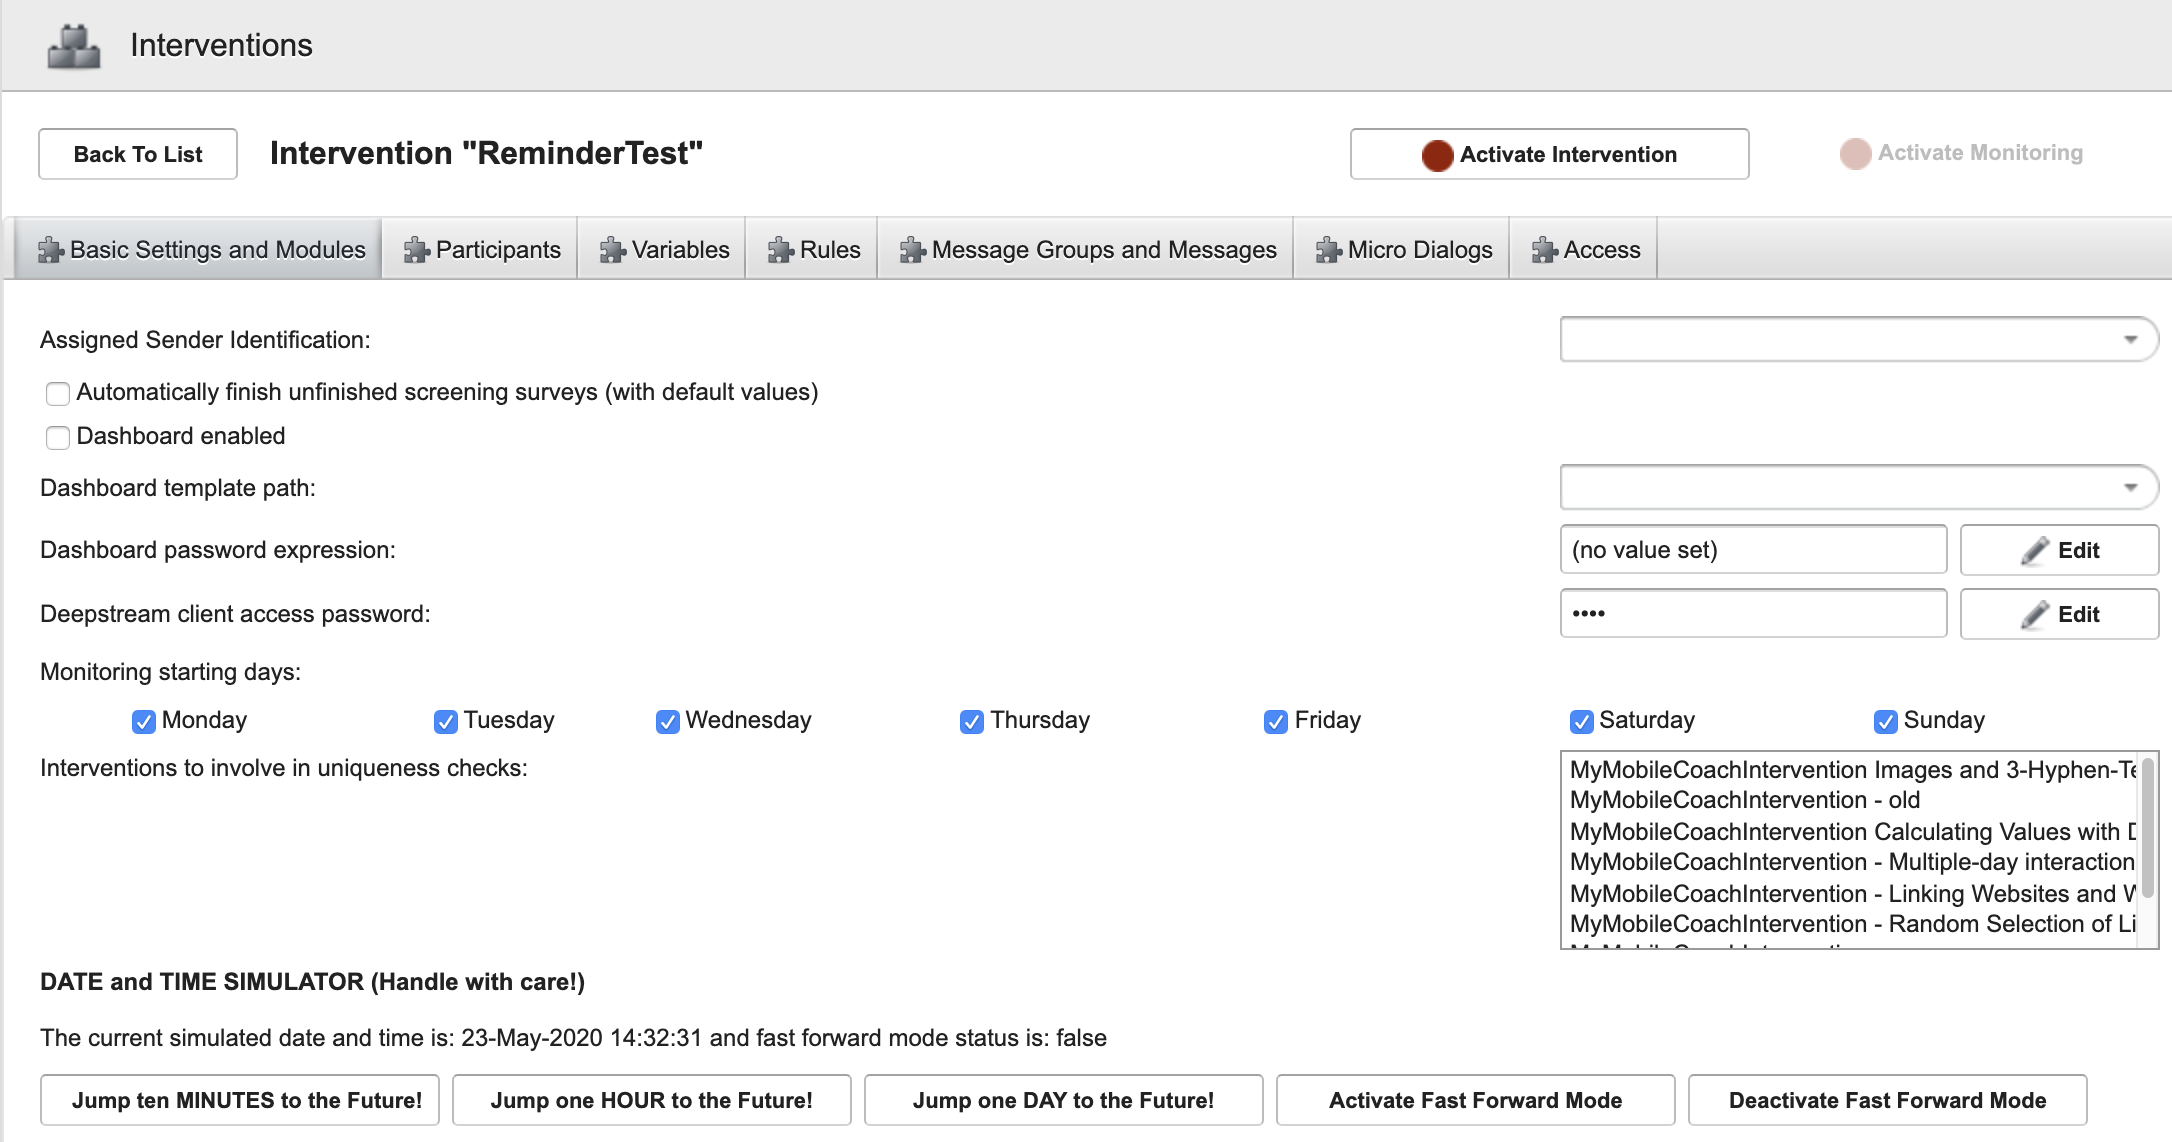The width and height of the screenshot is (2172, 1142).
Task: Click the Interventions puzzle-piece header icon
Action: [73, 44]
